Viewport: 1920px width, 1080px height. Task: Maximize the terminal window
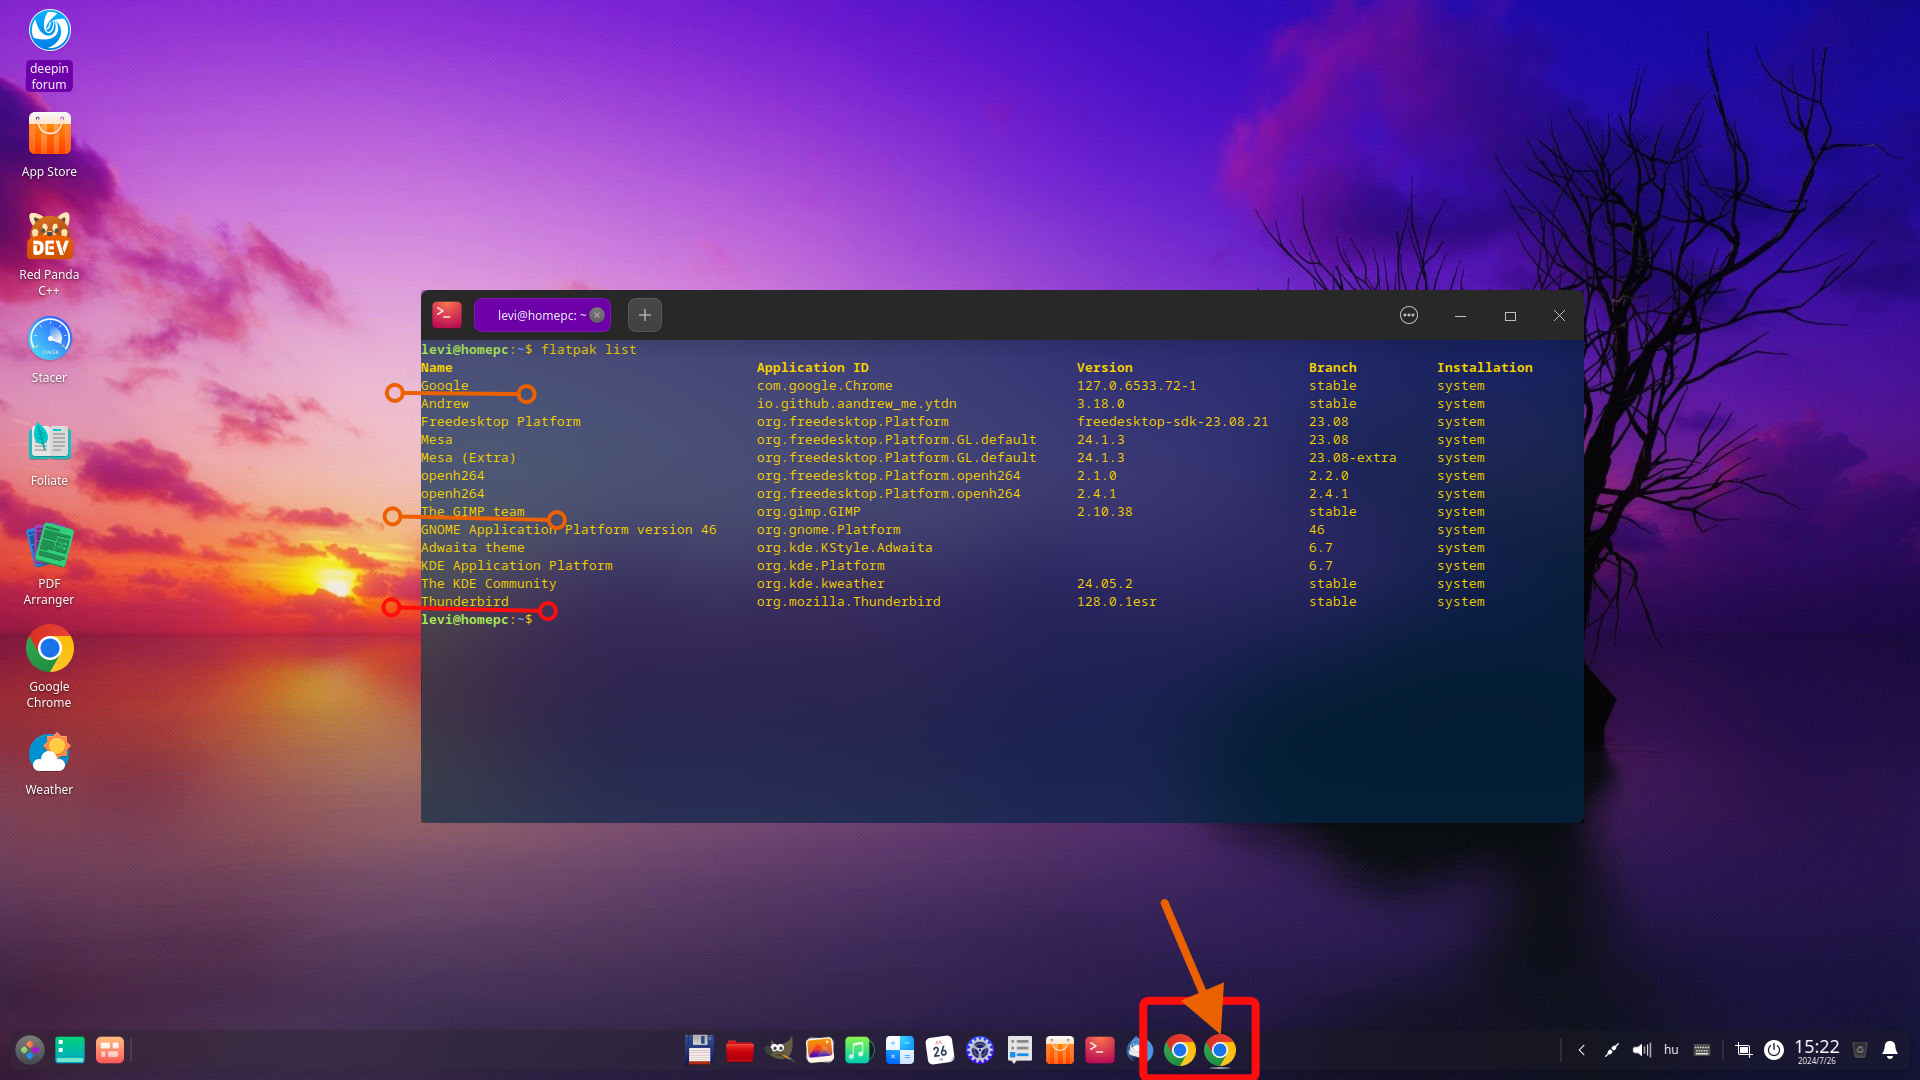1510,316
